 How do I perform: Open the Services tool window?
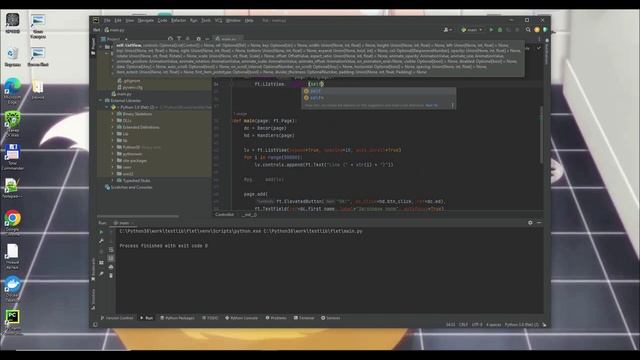point(331,318)
